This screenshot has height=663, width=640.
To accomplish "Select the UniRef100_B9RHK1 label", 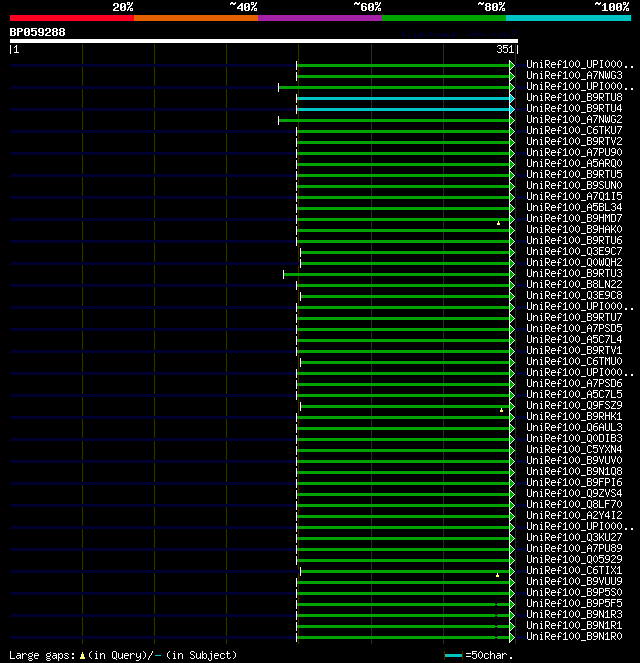I will (x=574, y=416).
